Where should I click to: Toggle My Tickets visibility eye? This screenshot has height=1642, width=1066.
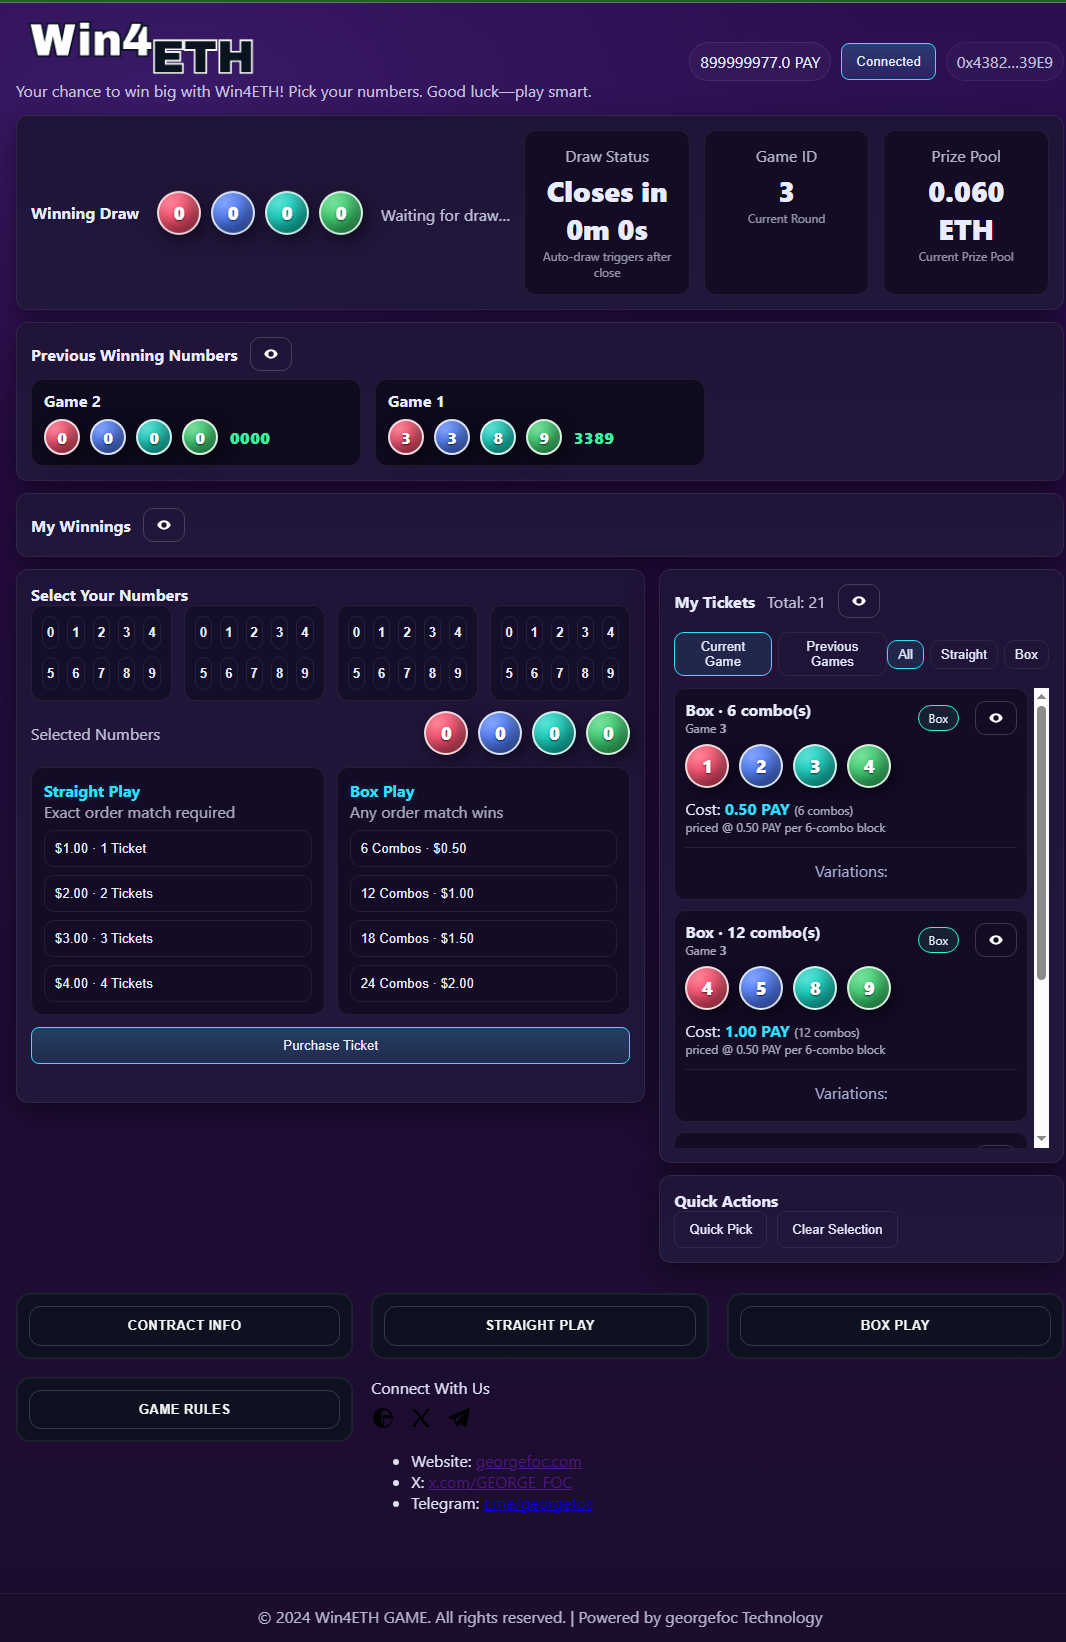(859, 601)
